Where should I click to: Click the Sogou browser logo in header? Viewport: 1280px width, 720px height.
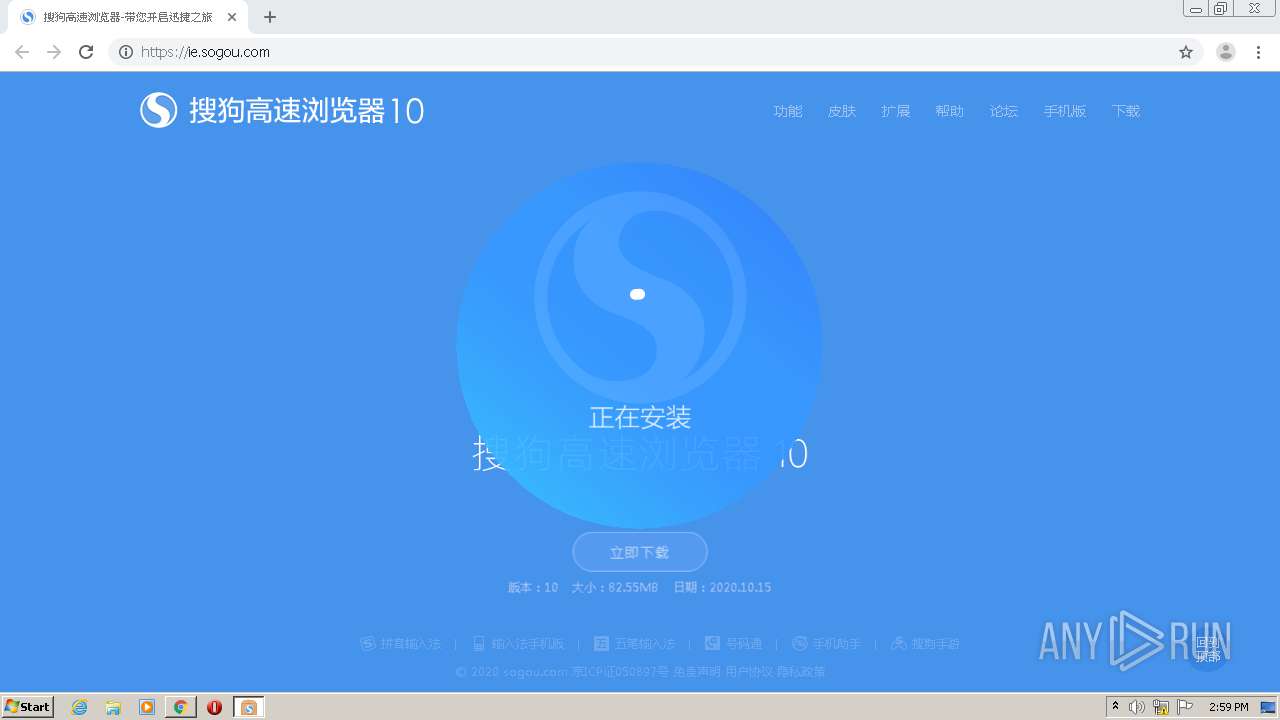coord(159,110)
